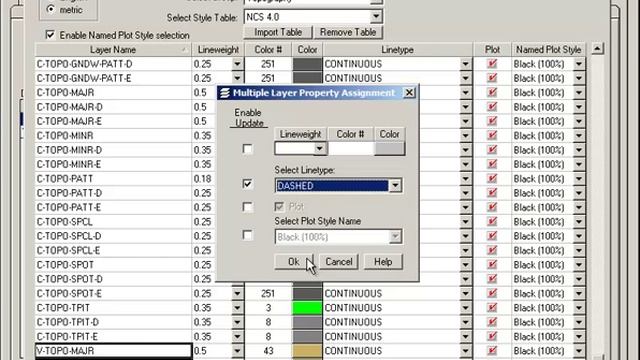
Task: Open linetype dropdown for V-TOPO-MAJR
Action: click(x=465, y=351)
